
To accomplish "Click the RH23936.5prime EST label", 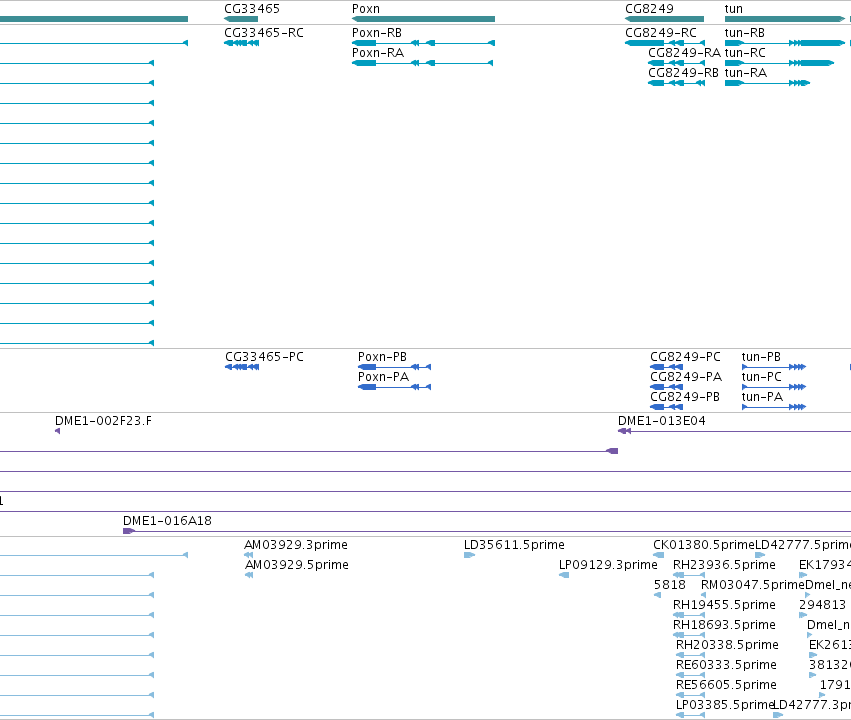I will pos(724,564).
